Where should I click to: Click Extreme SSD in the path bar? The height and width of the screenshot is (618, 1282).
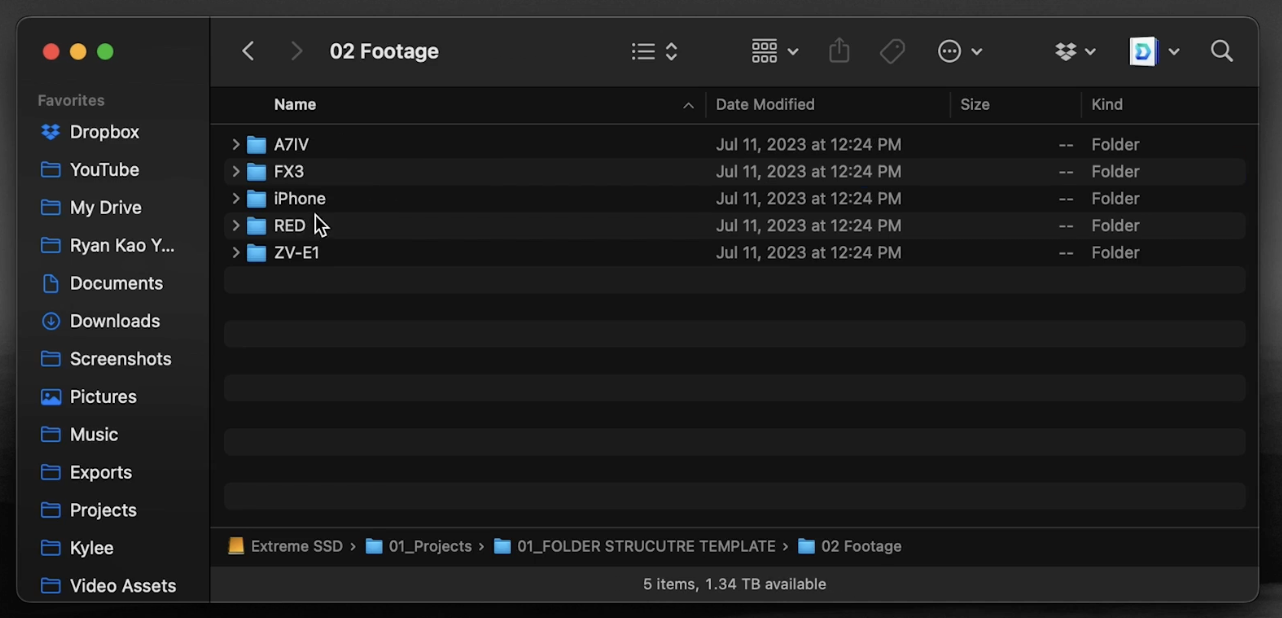(x=285, y=547)
